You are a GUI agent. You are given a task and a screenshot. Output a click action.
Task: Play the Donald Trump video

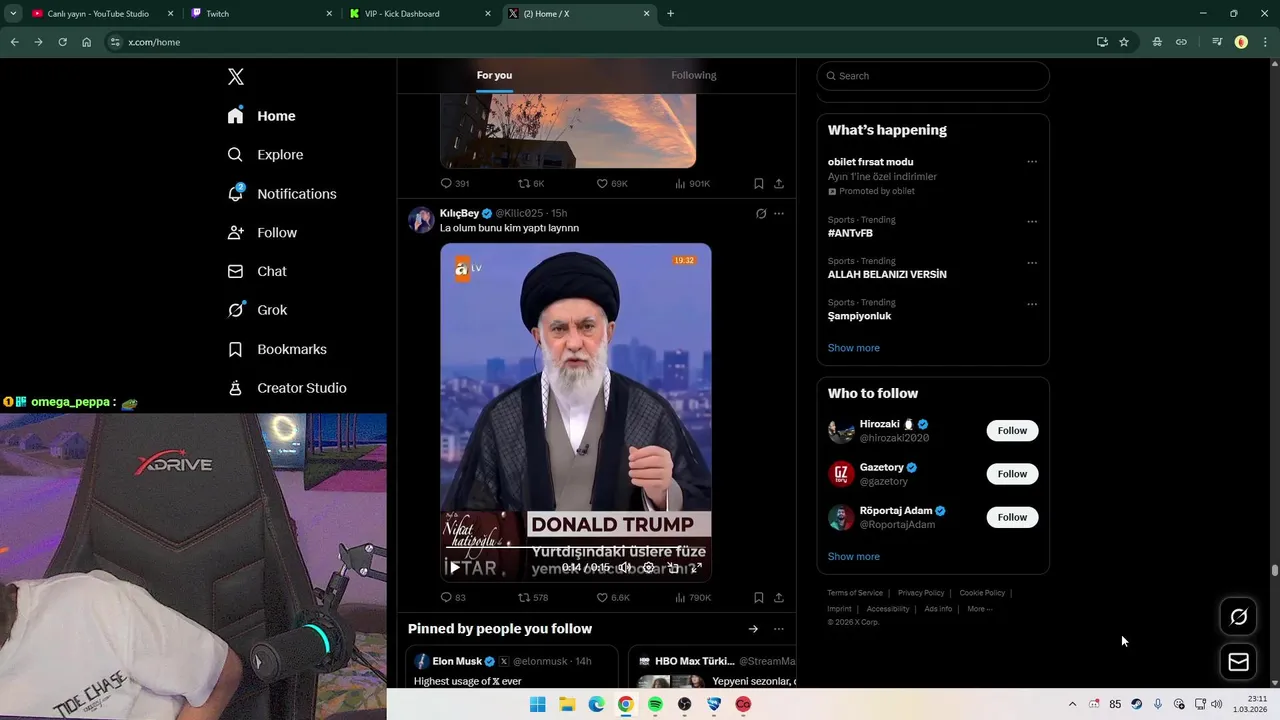pos(455,567)
